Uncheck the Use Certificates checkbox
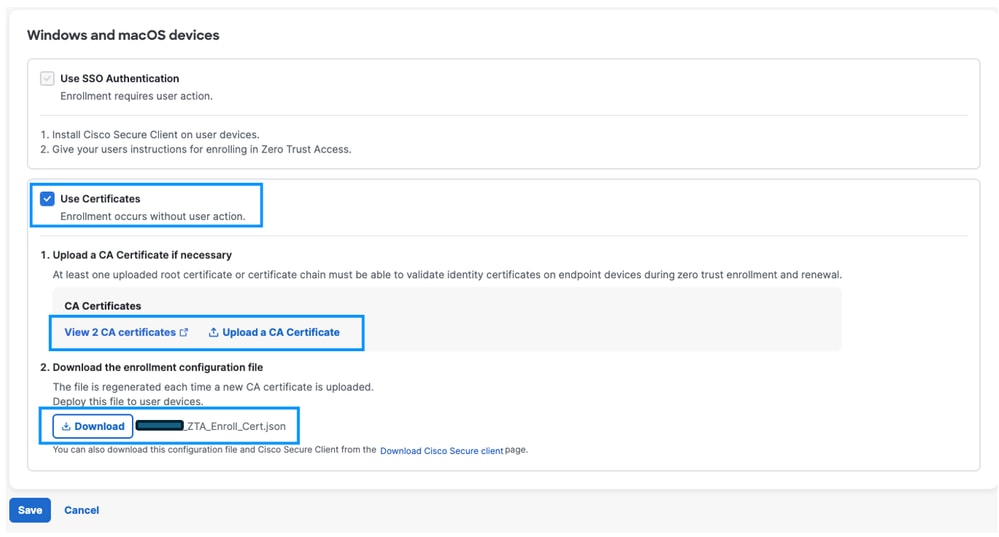Screen dimensions: 999x537 (x=47, y=199)
